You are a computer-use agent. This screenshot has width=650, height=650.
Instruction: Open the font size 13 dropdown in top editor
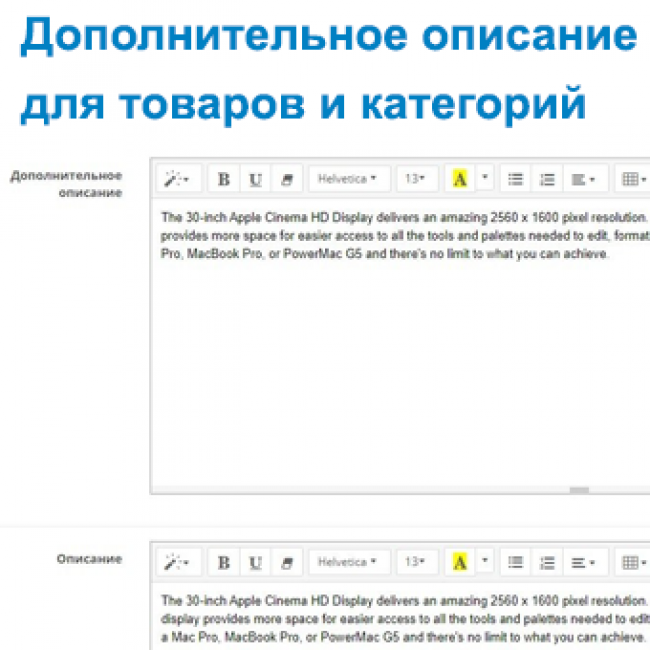(x=415, y=179)
